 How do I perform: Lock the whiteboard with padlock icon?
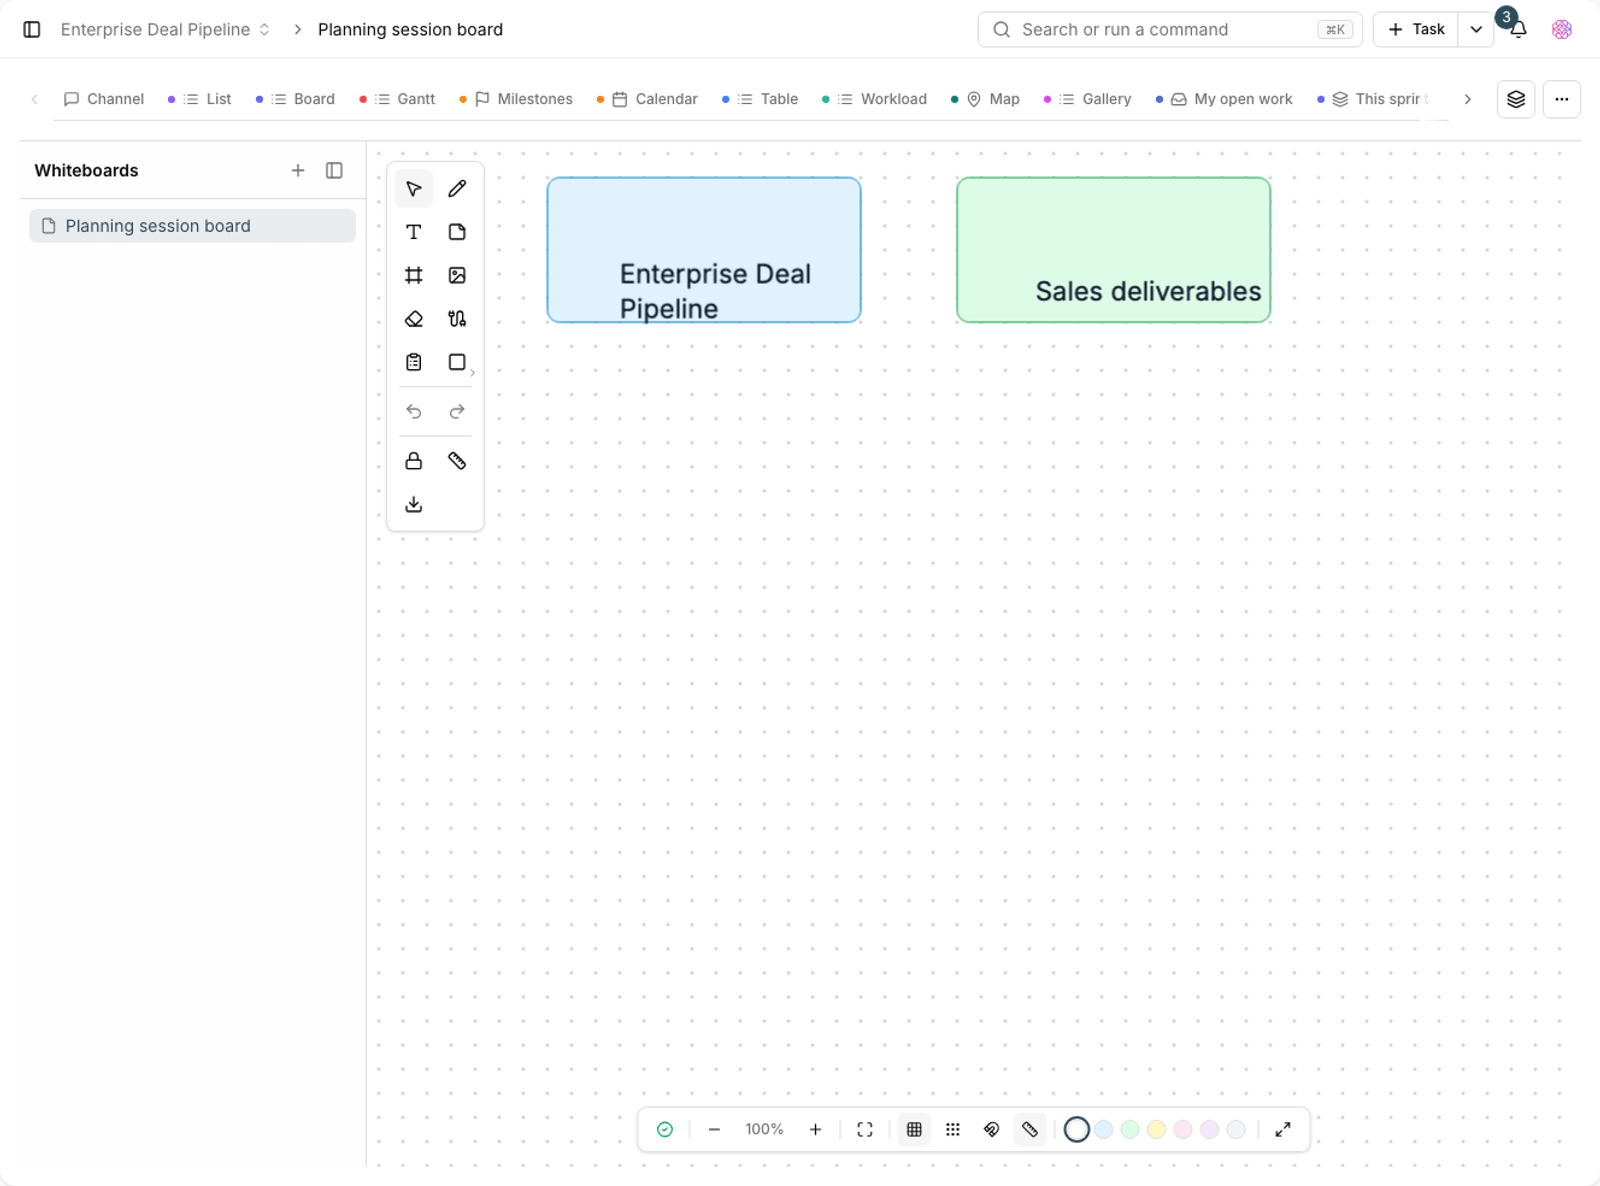(x=413, y=461)
